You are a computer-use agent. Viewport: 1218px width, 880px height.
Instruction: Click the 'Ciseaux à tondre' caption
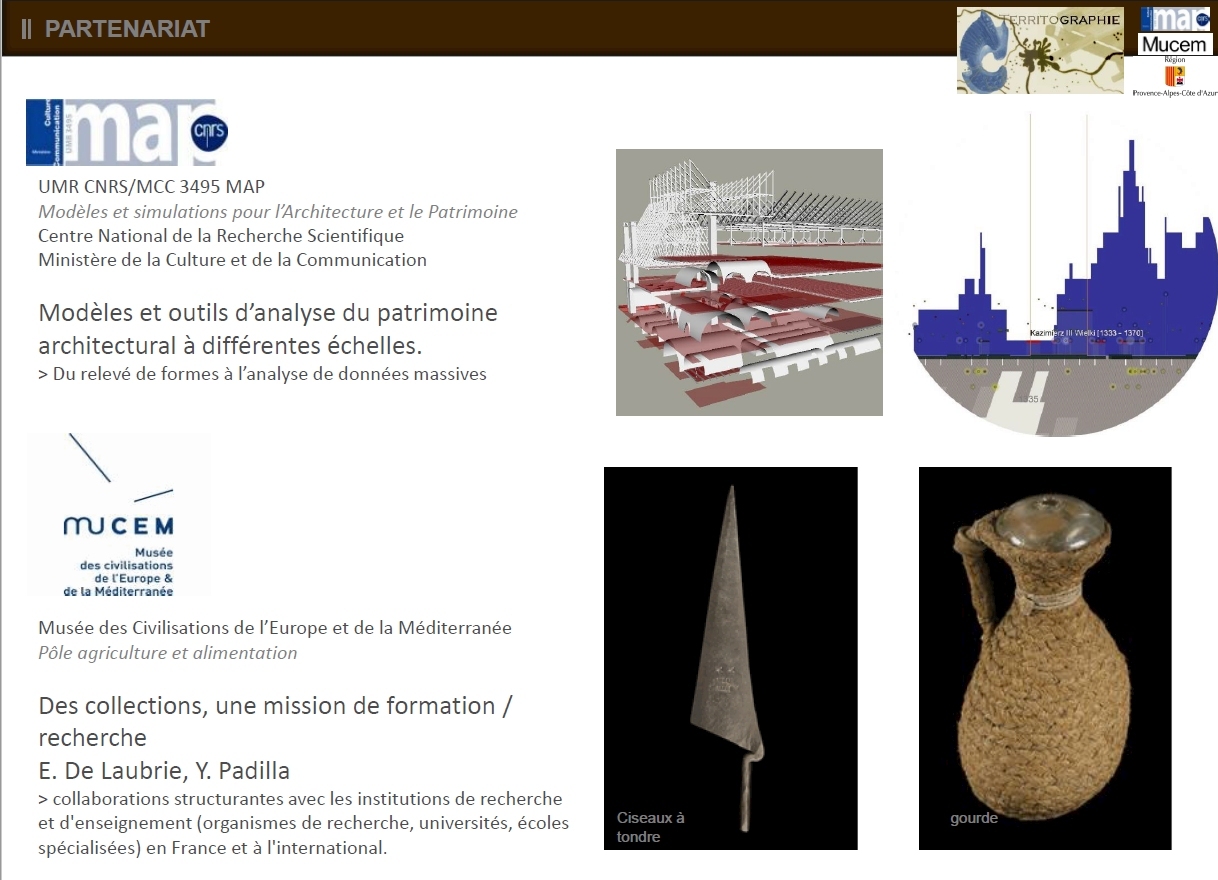tap(651, 827)
